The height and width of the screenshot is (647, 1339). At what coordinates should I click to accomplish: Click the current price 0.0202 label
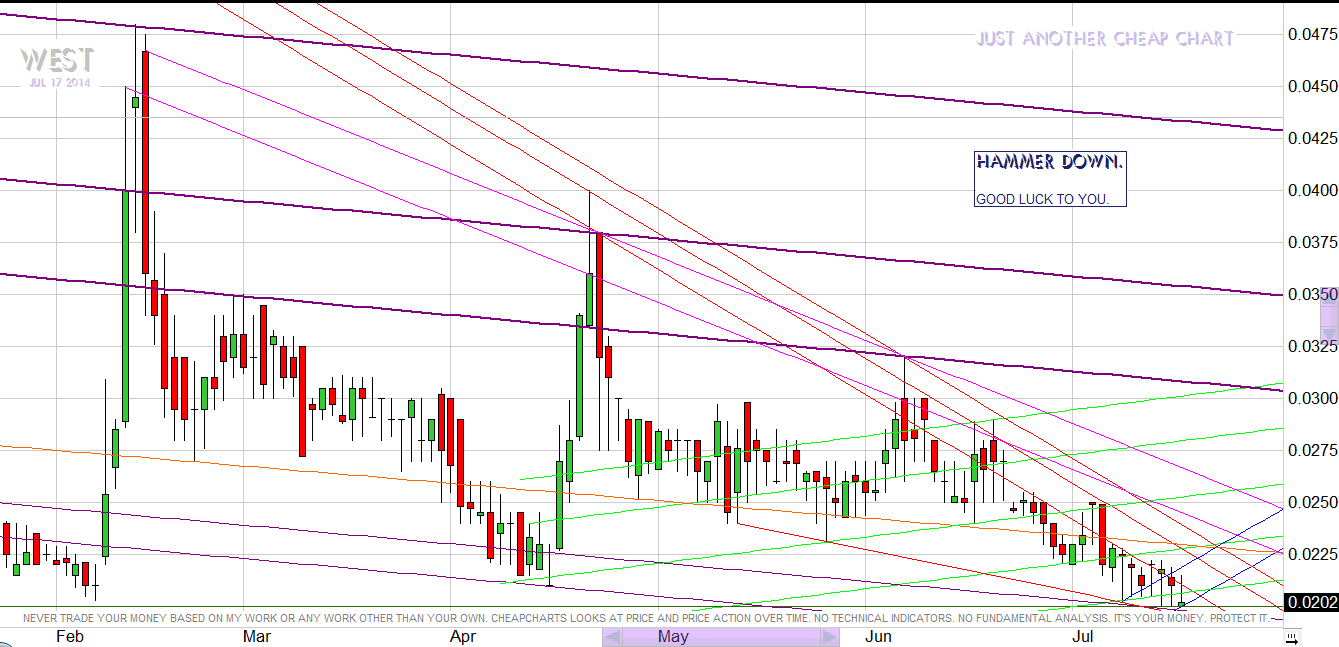pyautogui.click(x=1310, y=603)
